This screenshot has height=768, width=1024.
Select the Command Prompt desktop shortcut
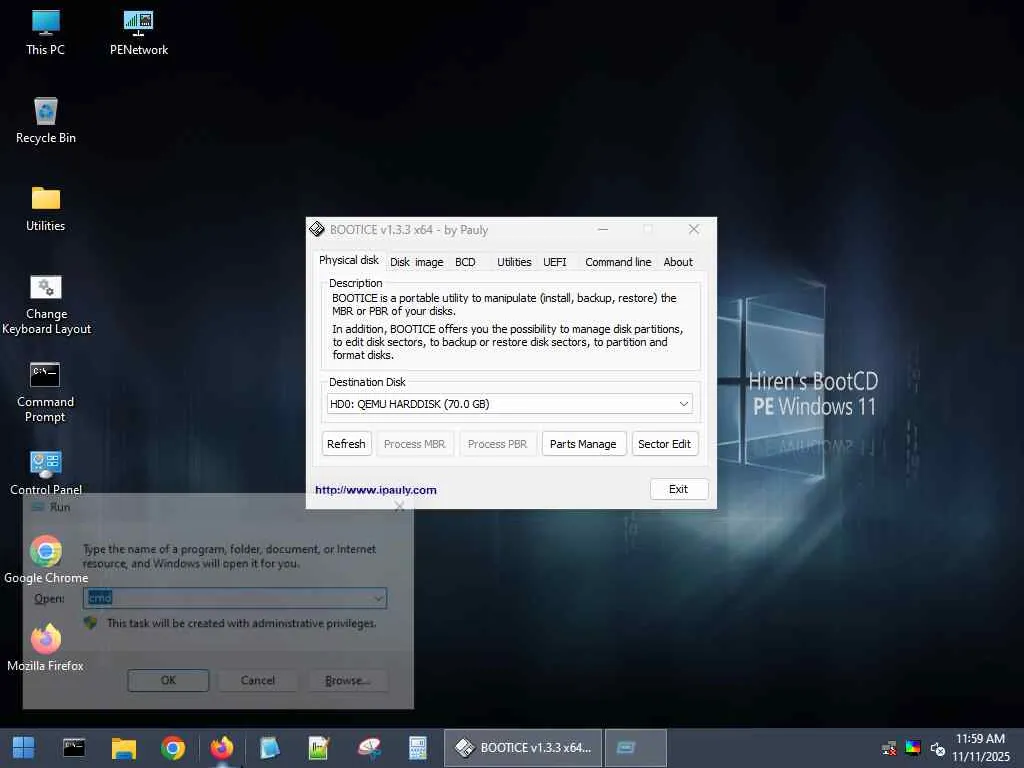coord(45,392)
